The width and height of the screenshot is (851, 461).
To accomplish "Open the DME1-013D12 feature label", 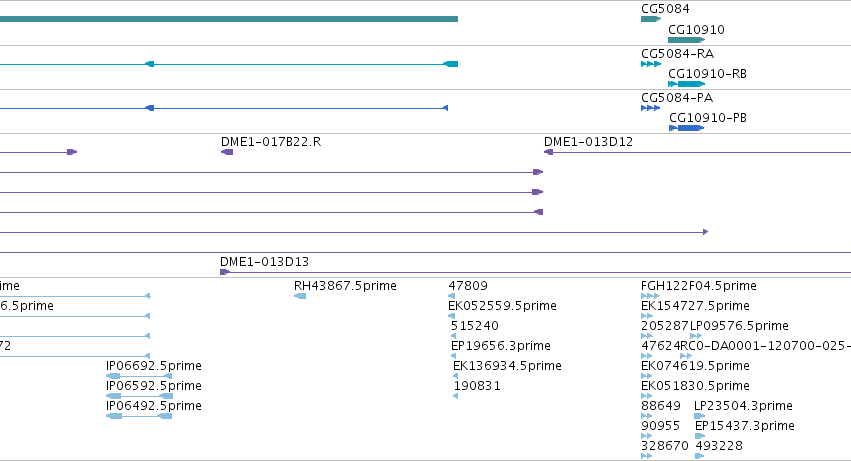I will 588,142.
